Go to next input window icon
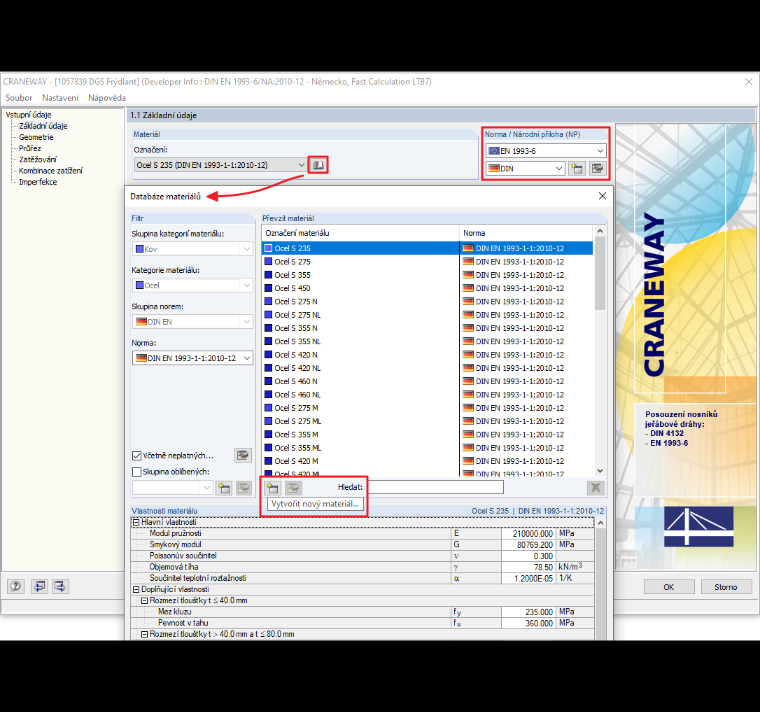760x712 pixels. click(x=60, y=586)
